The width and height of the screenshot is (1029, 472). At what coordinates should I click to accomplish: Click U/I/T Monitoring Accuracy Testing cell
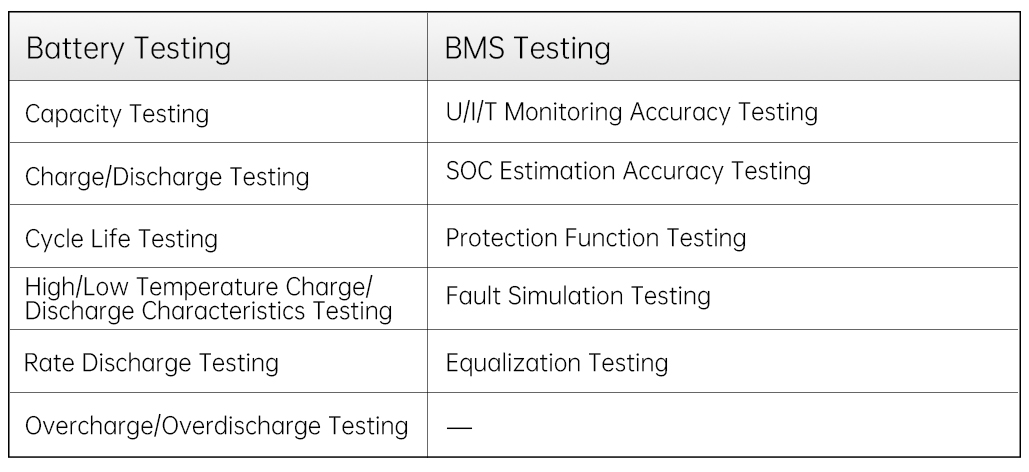631,112
